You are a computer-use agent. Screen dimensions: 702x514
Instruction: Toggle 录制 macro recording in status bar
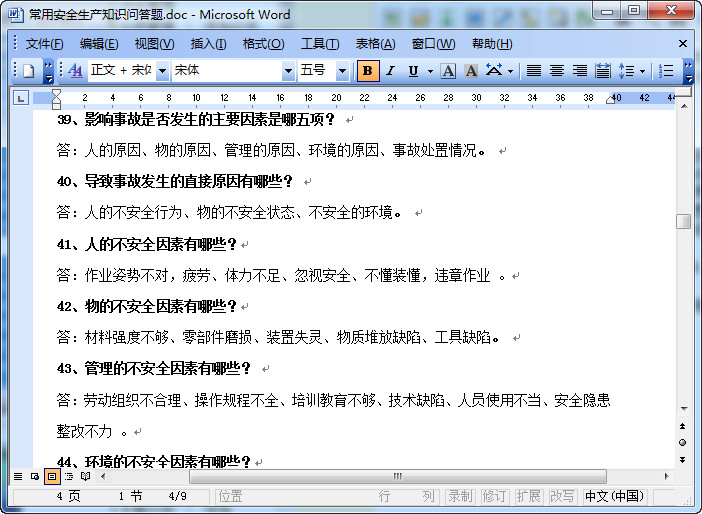coord(461,496)
